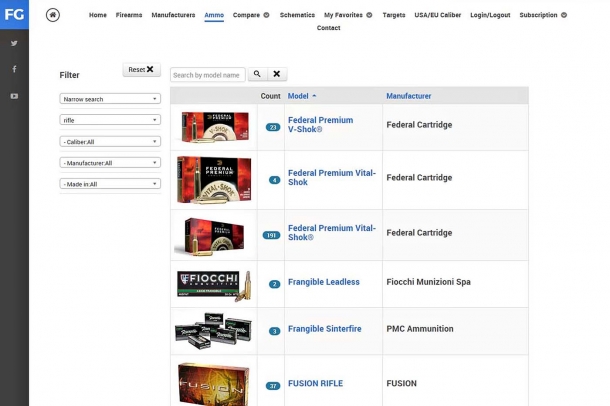Open the rifle type dropdown
Viewport: 610px width, 406px height.
(x=110, y=120)
